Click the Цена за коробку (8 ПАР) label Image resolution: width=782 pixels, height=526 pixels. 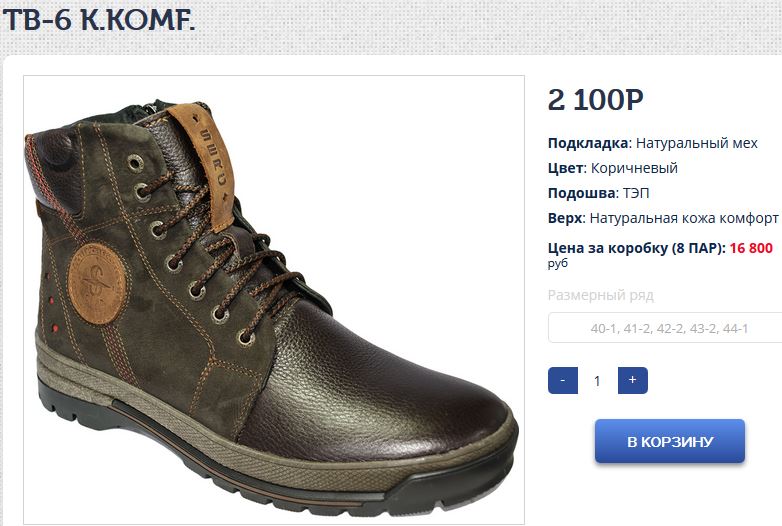[635, 248]
